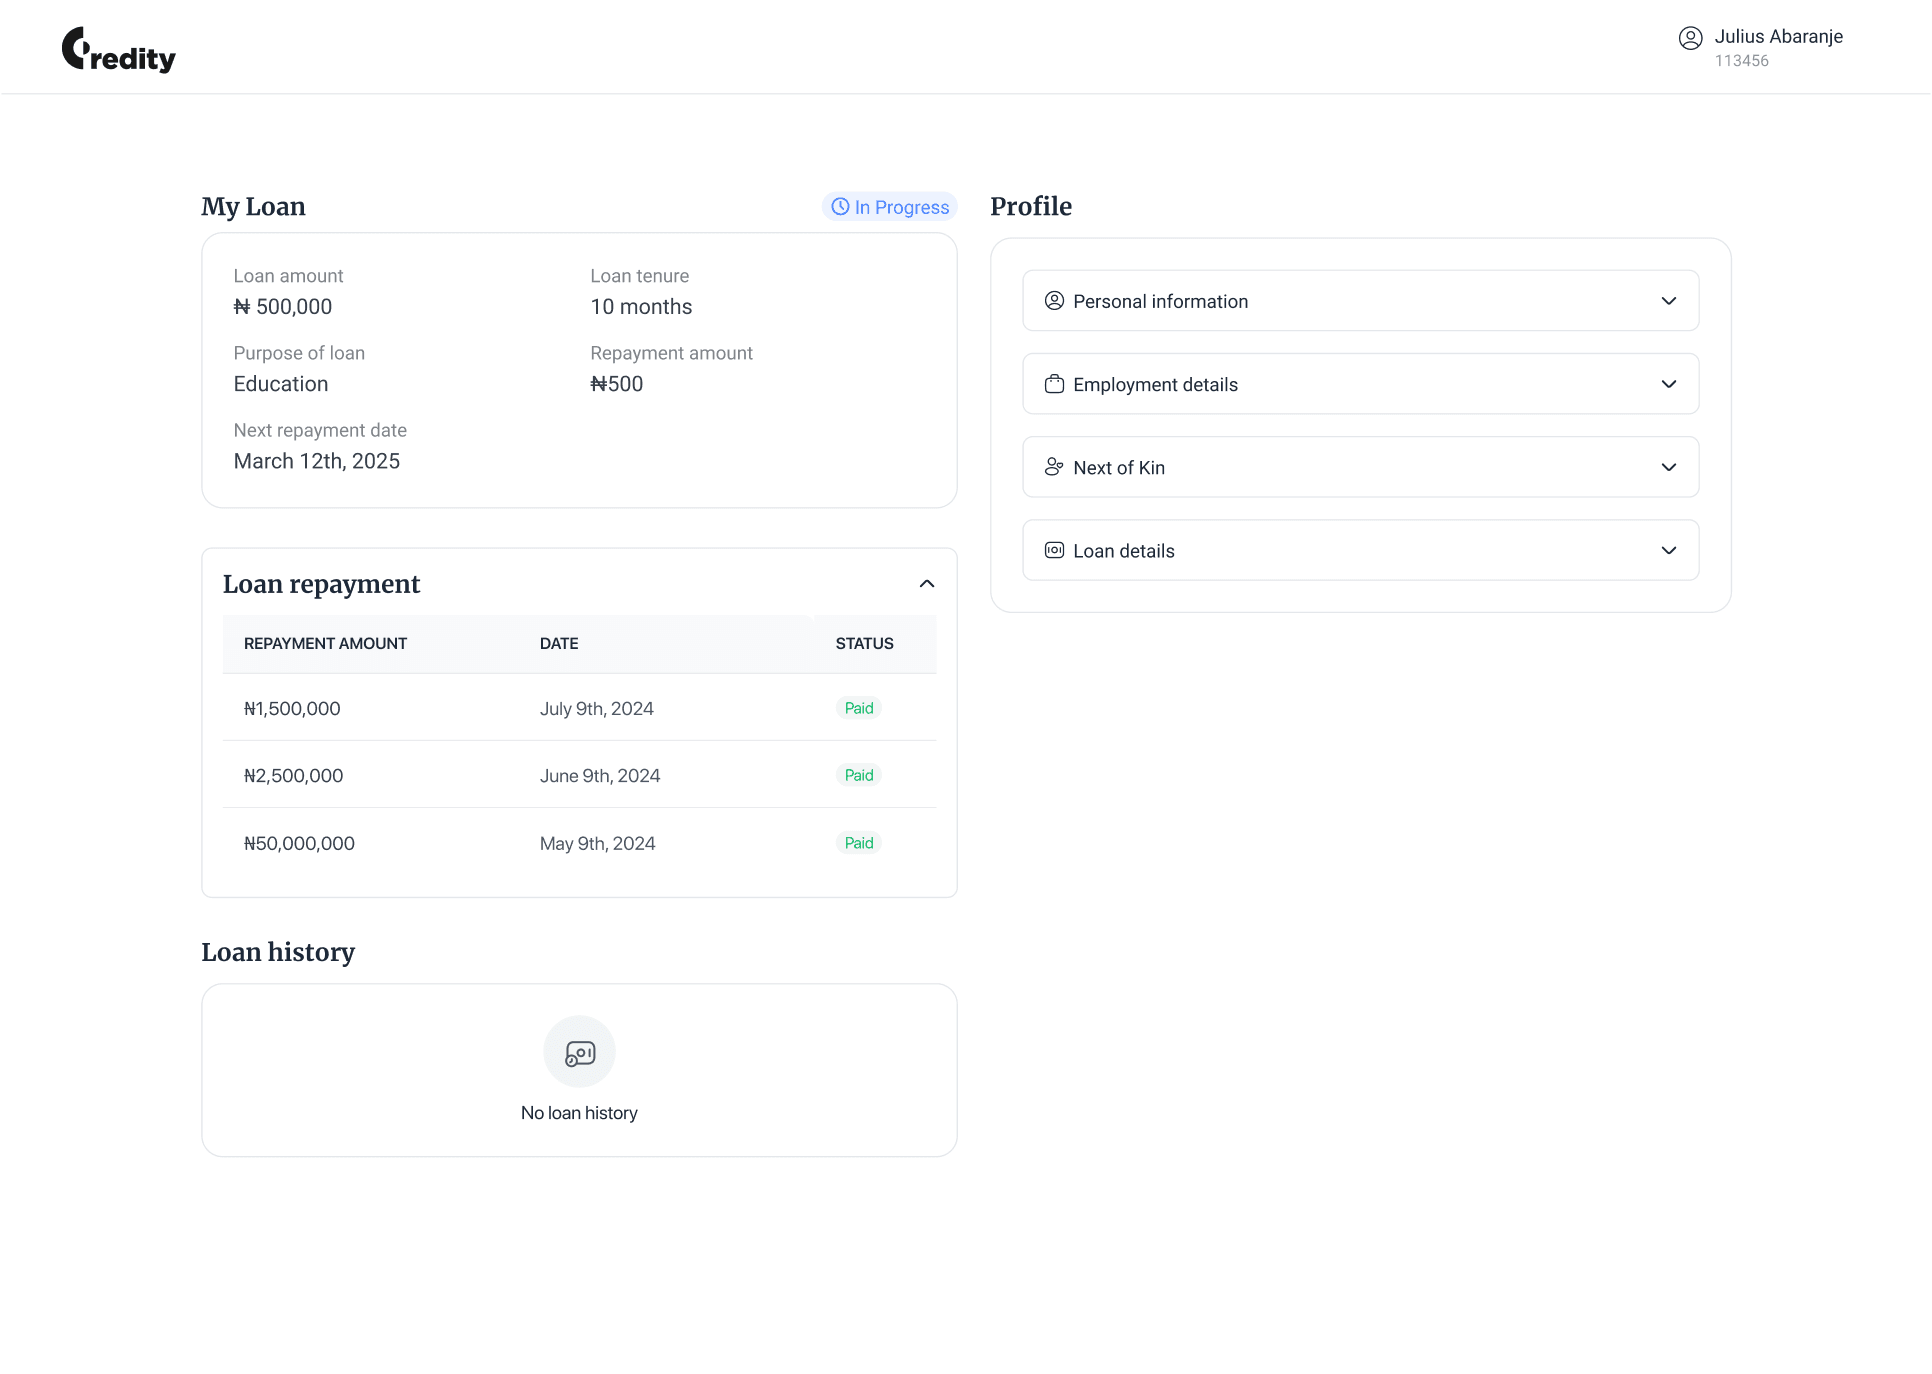Viewport: 1932px width, 1374px height.
Task: Click the Personal information person icon
Action: (x=1054, y=301)
